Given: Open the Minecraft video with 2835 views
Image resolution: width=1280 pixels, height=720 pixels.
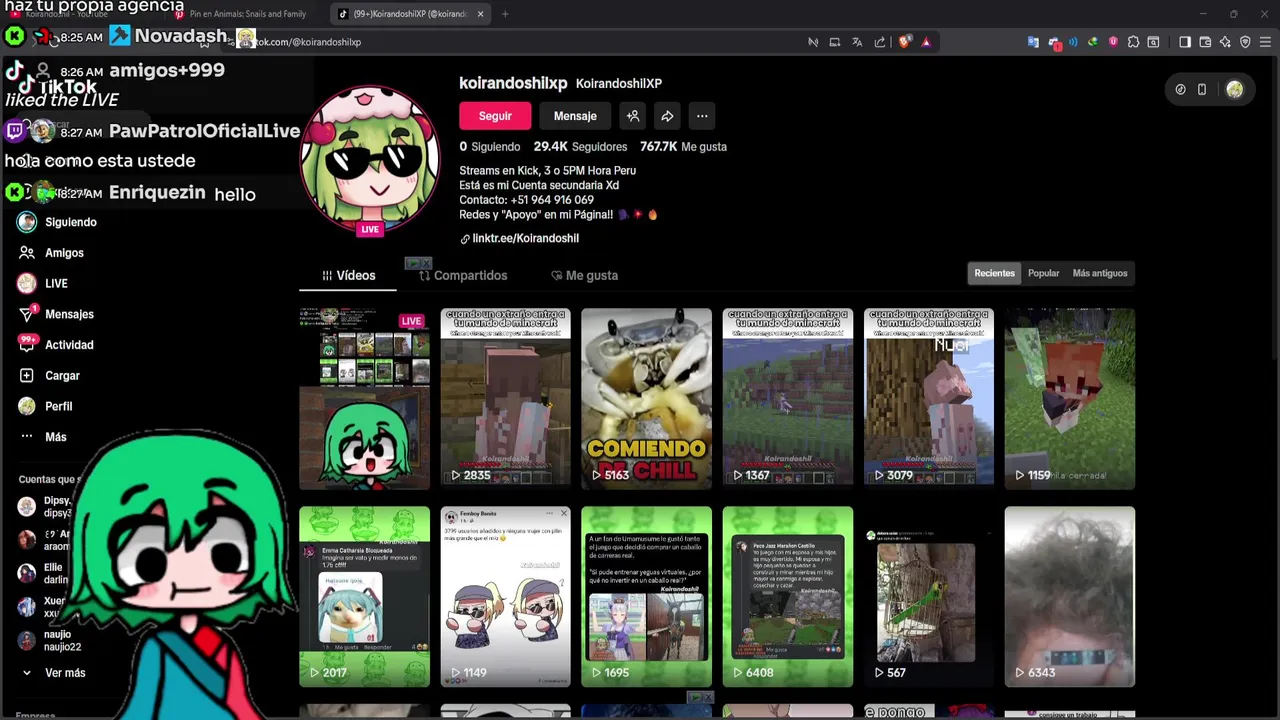Looking at the screenshot, I should [505, 398].
